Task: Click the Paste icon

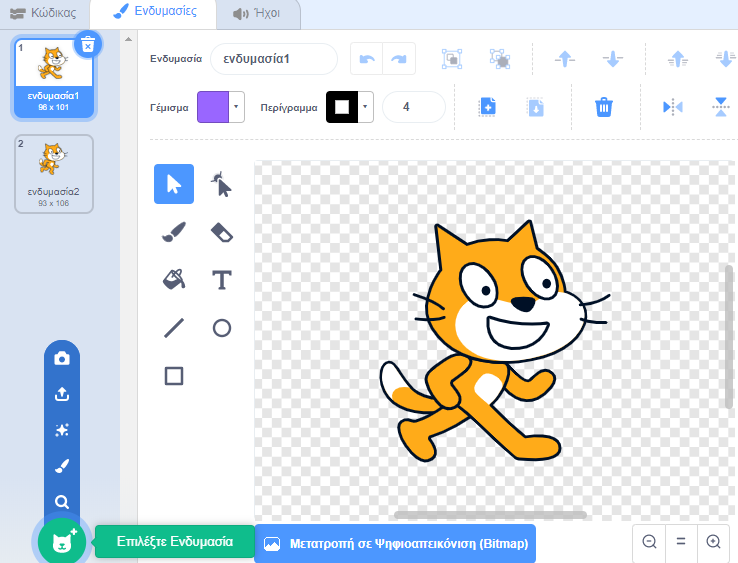Action: [536, 107]
